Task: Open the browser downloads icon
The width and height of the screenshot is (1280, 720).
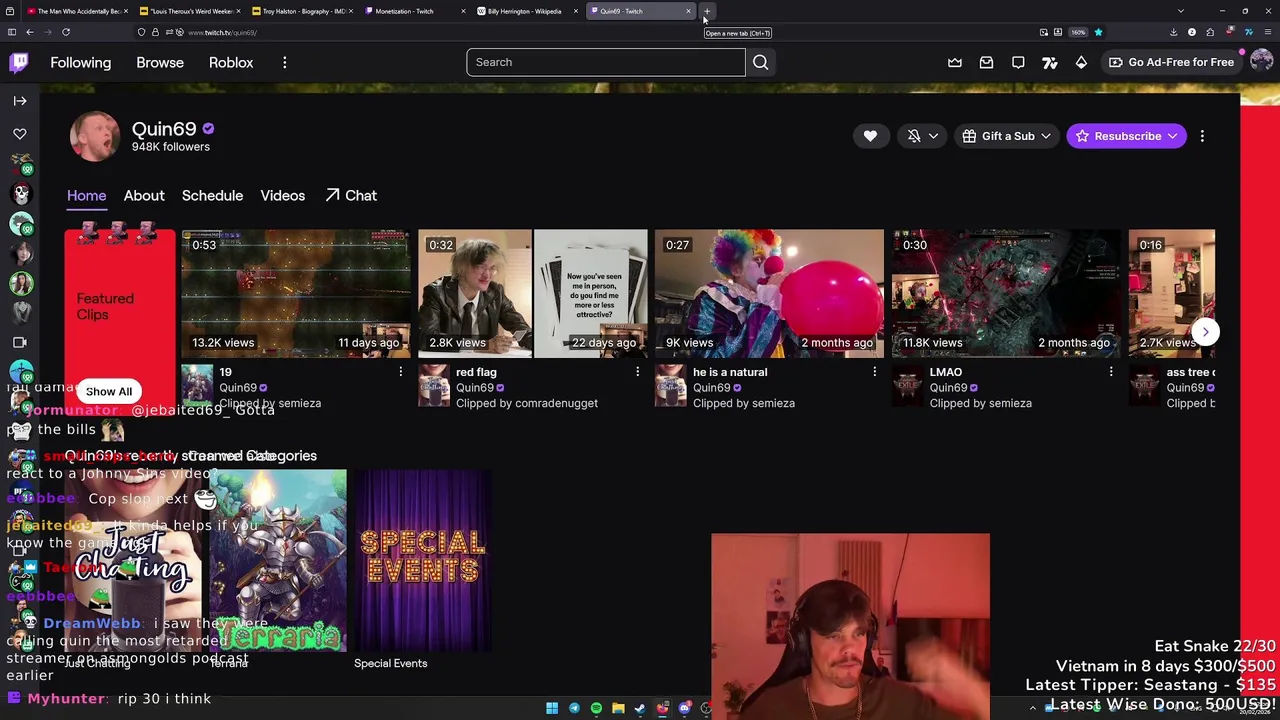Action: coord(1173,32)
